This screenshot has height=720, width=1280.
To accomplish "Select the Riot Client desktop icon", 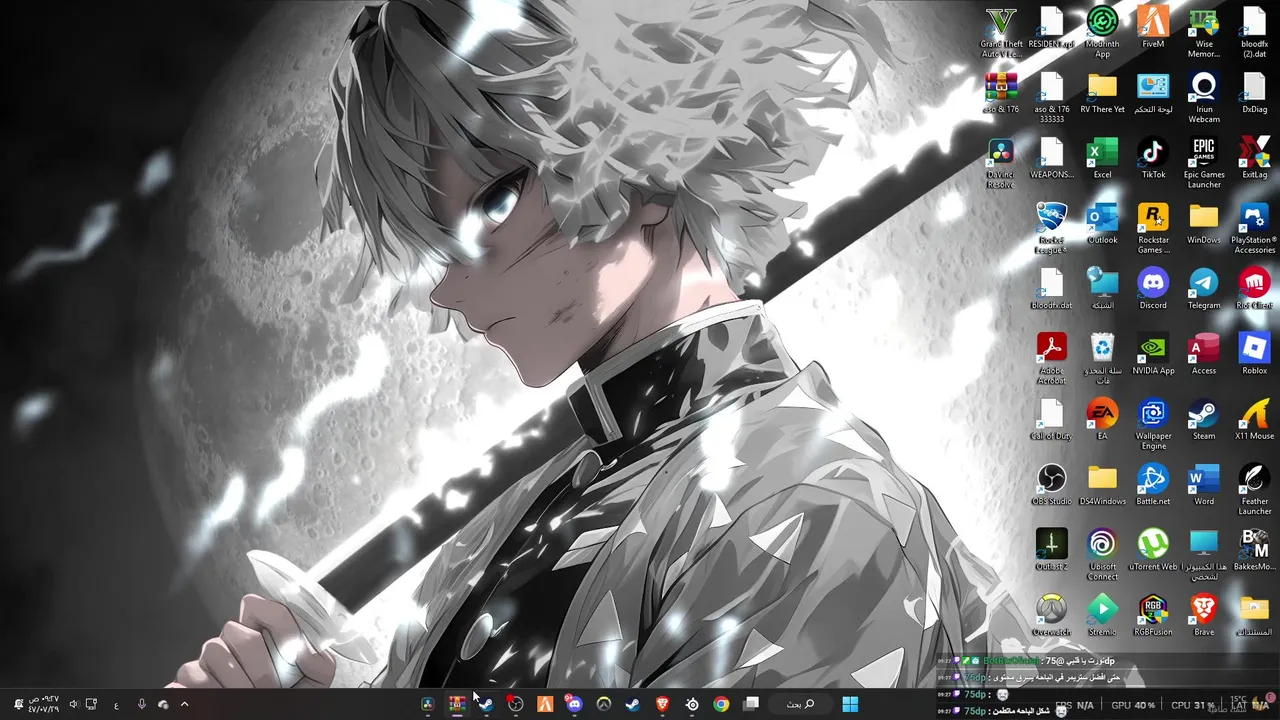I will point(1254,290).
